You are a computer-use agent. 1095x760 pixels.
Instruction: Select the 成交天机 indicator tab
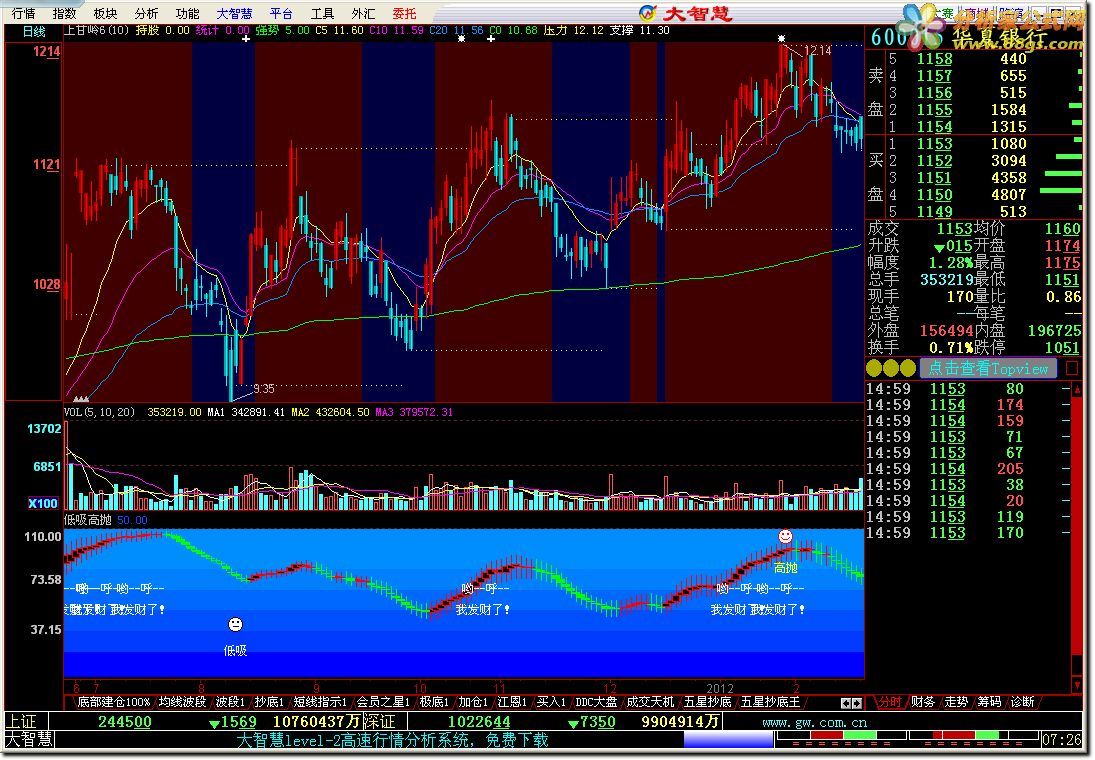650,702
